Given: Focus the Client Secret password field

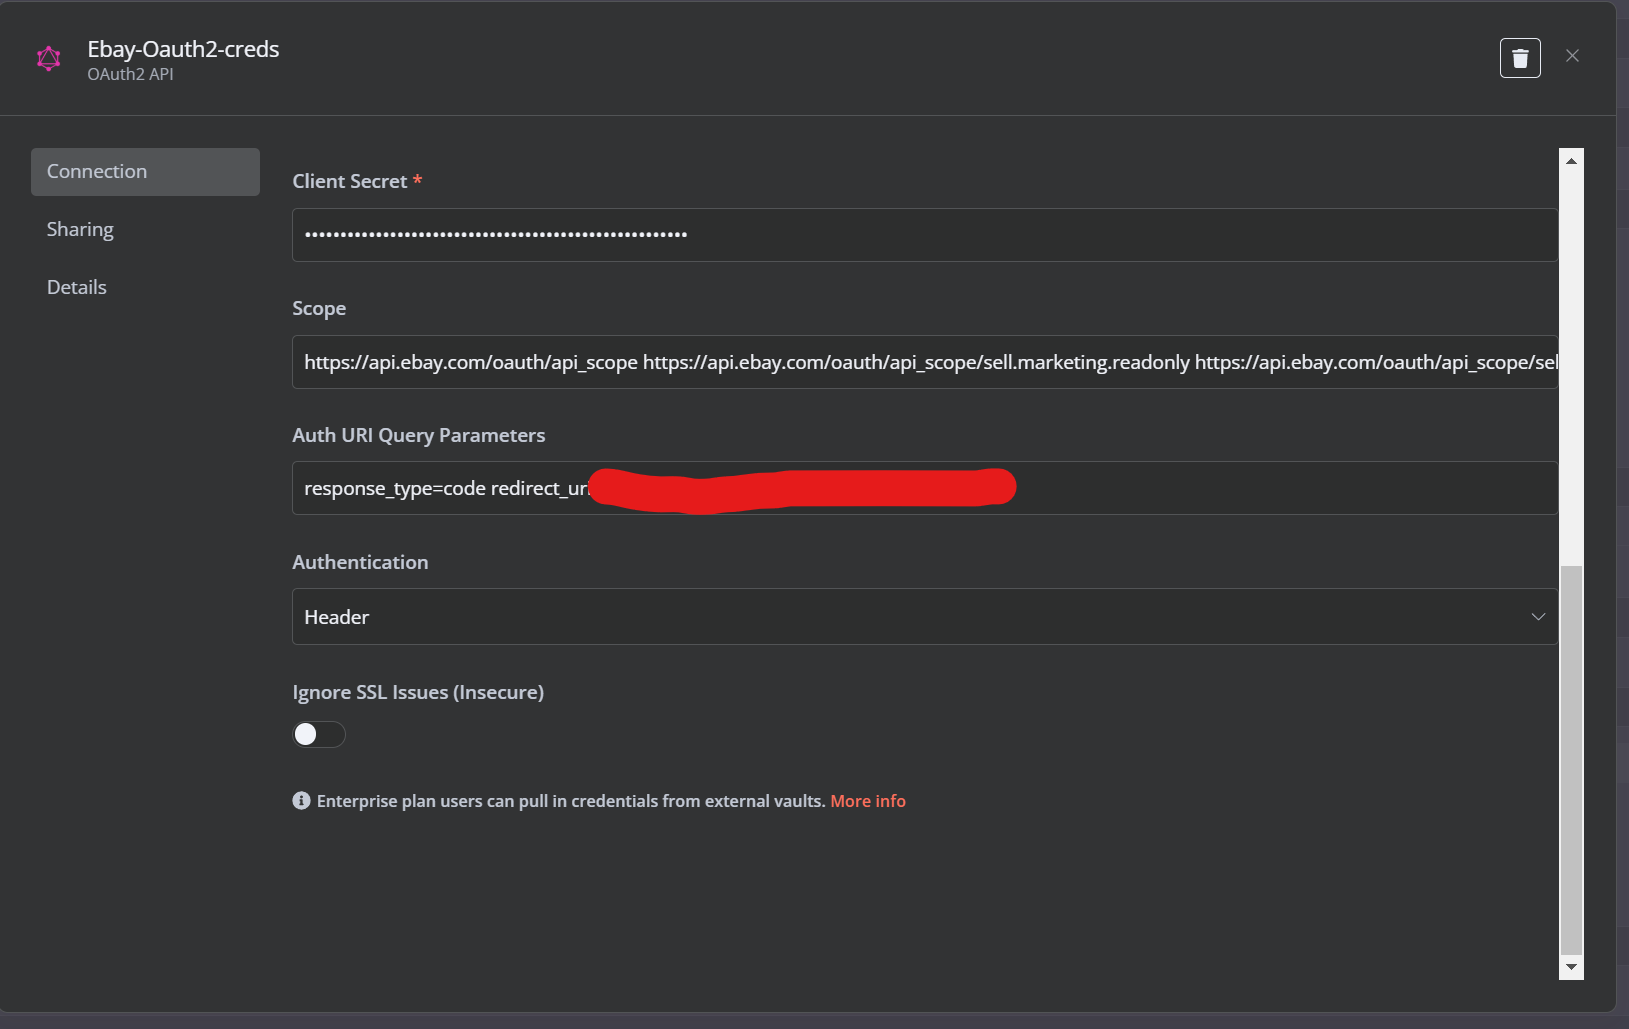Looking at the screenshot, I should [x=925, y=235].
